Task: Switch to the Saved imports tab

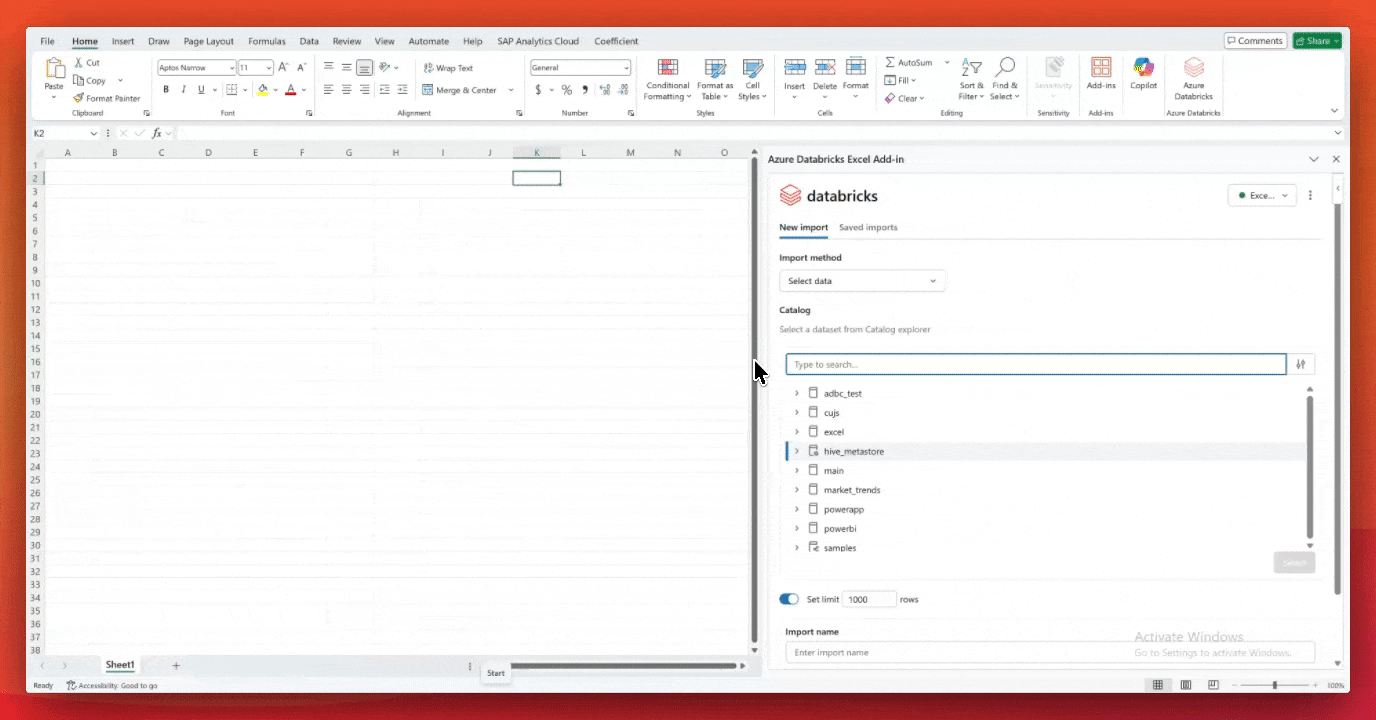Action: click(x=867, y=227)
